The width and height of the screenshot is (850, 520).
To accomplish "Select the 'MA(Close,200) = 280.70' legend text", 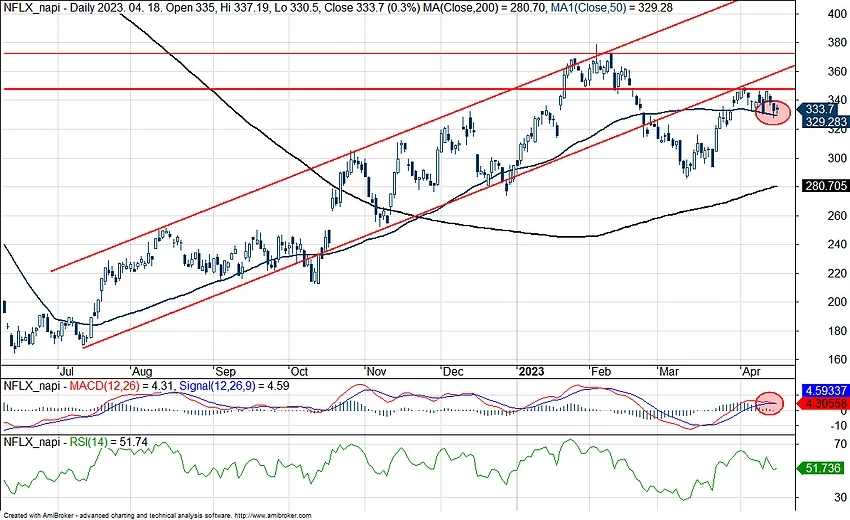I will click(482, 8).
